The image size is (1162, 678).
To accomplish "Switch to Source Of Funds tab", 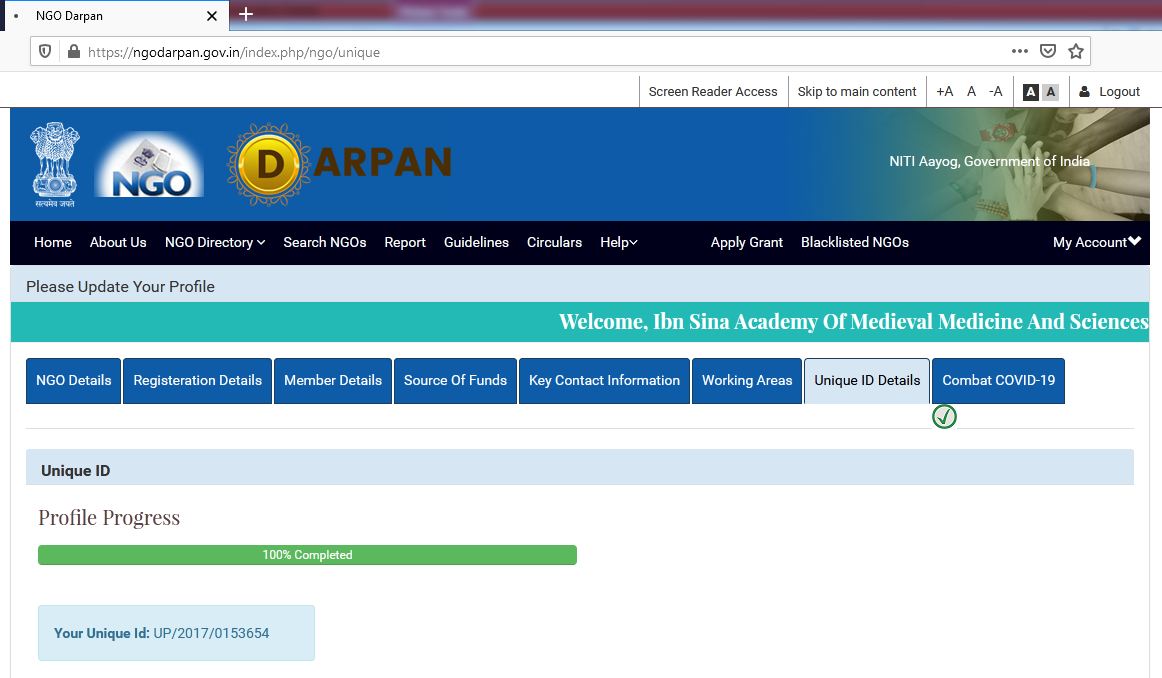I will [x=455, y=381].
